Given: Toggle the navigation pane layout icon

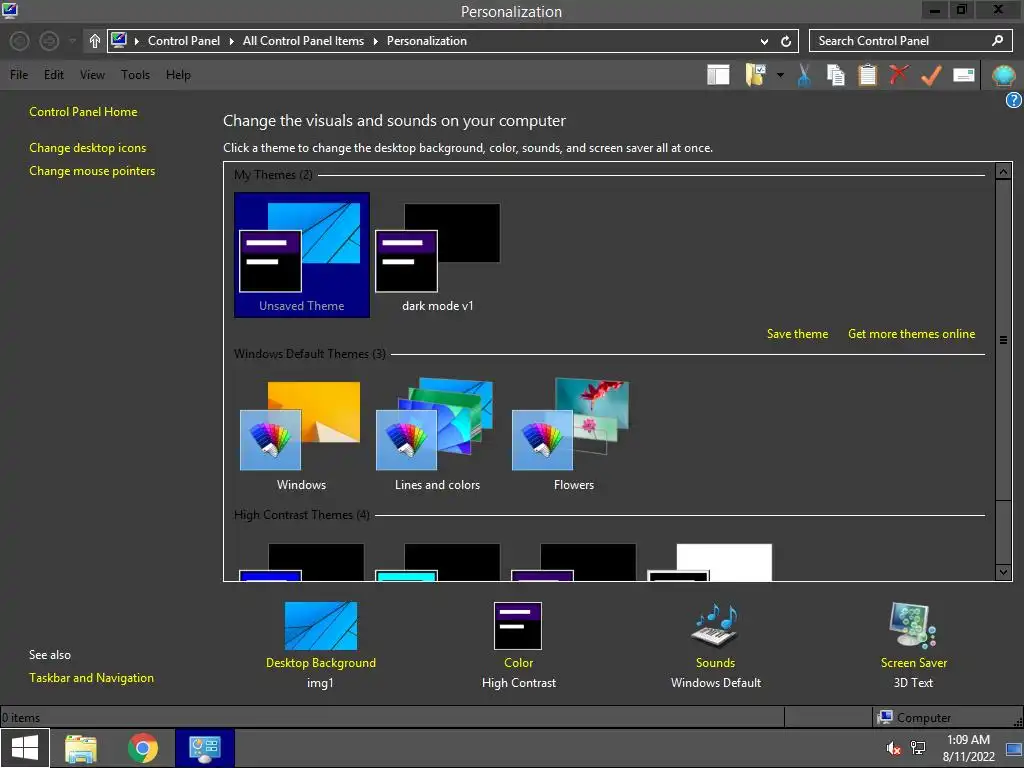Looking at the screenshot, I should coord(718,75).
